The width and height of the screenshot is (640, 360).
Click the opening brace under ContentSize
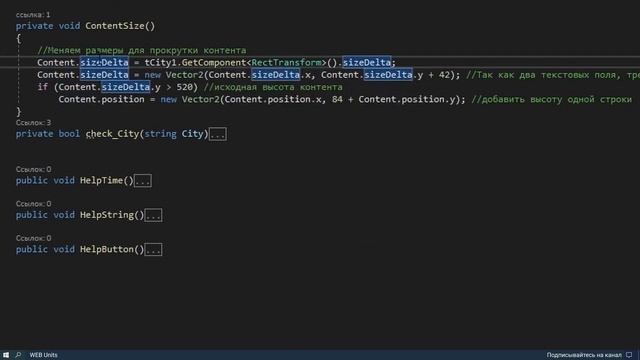pyautogui.click(x=18, y=39)
